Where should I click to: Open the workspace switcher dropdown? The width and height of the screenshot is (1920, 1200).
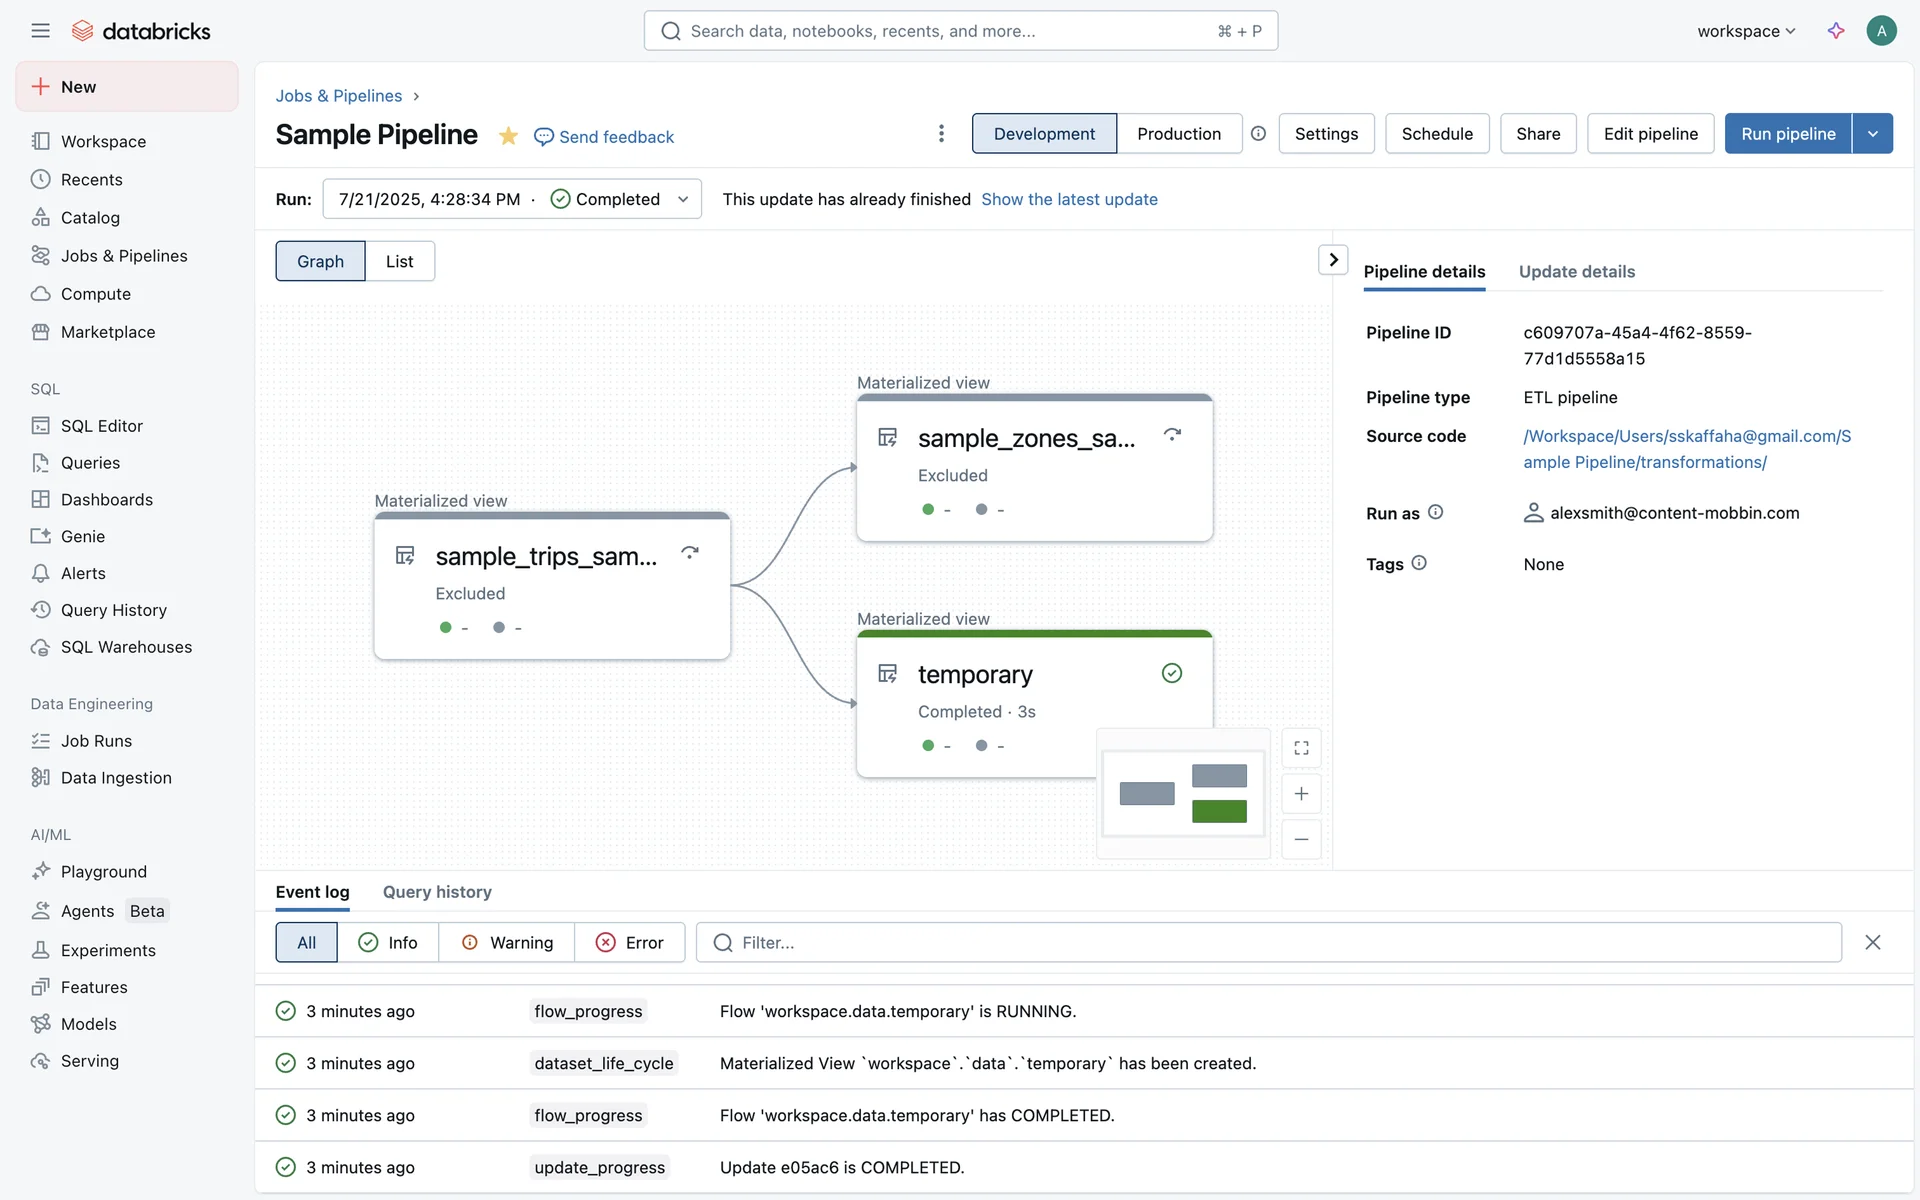pos(1746,31)
